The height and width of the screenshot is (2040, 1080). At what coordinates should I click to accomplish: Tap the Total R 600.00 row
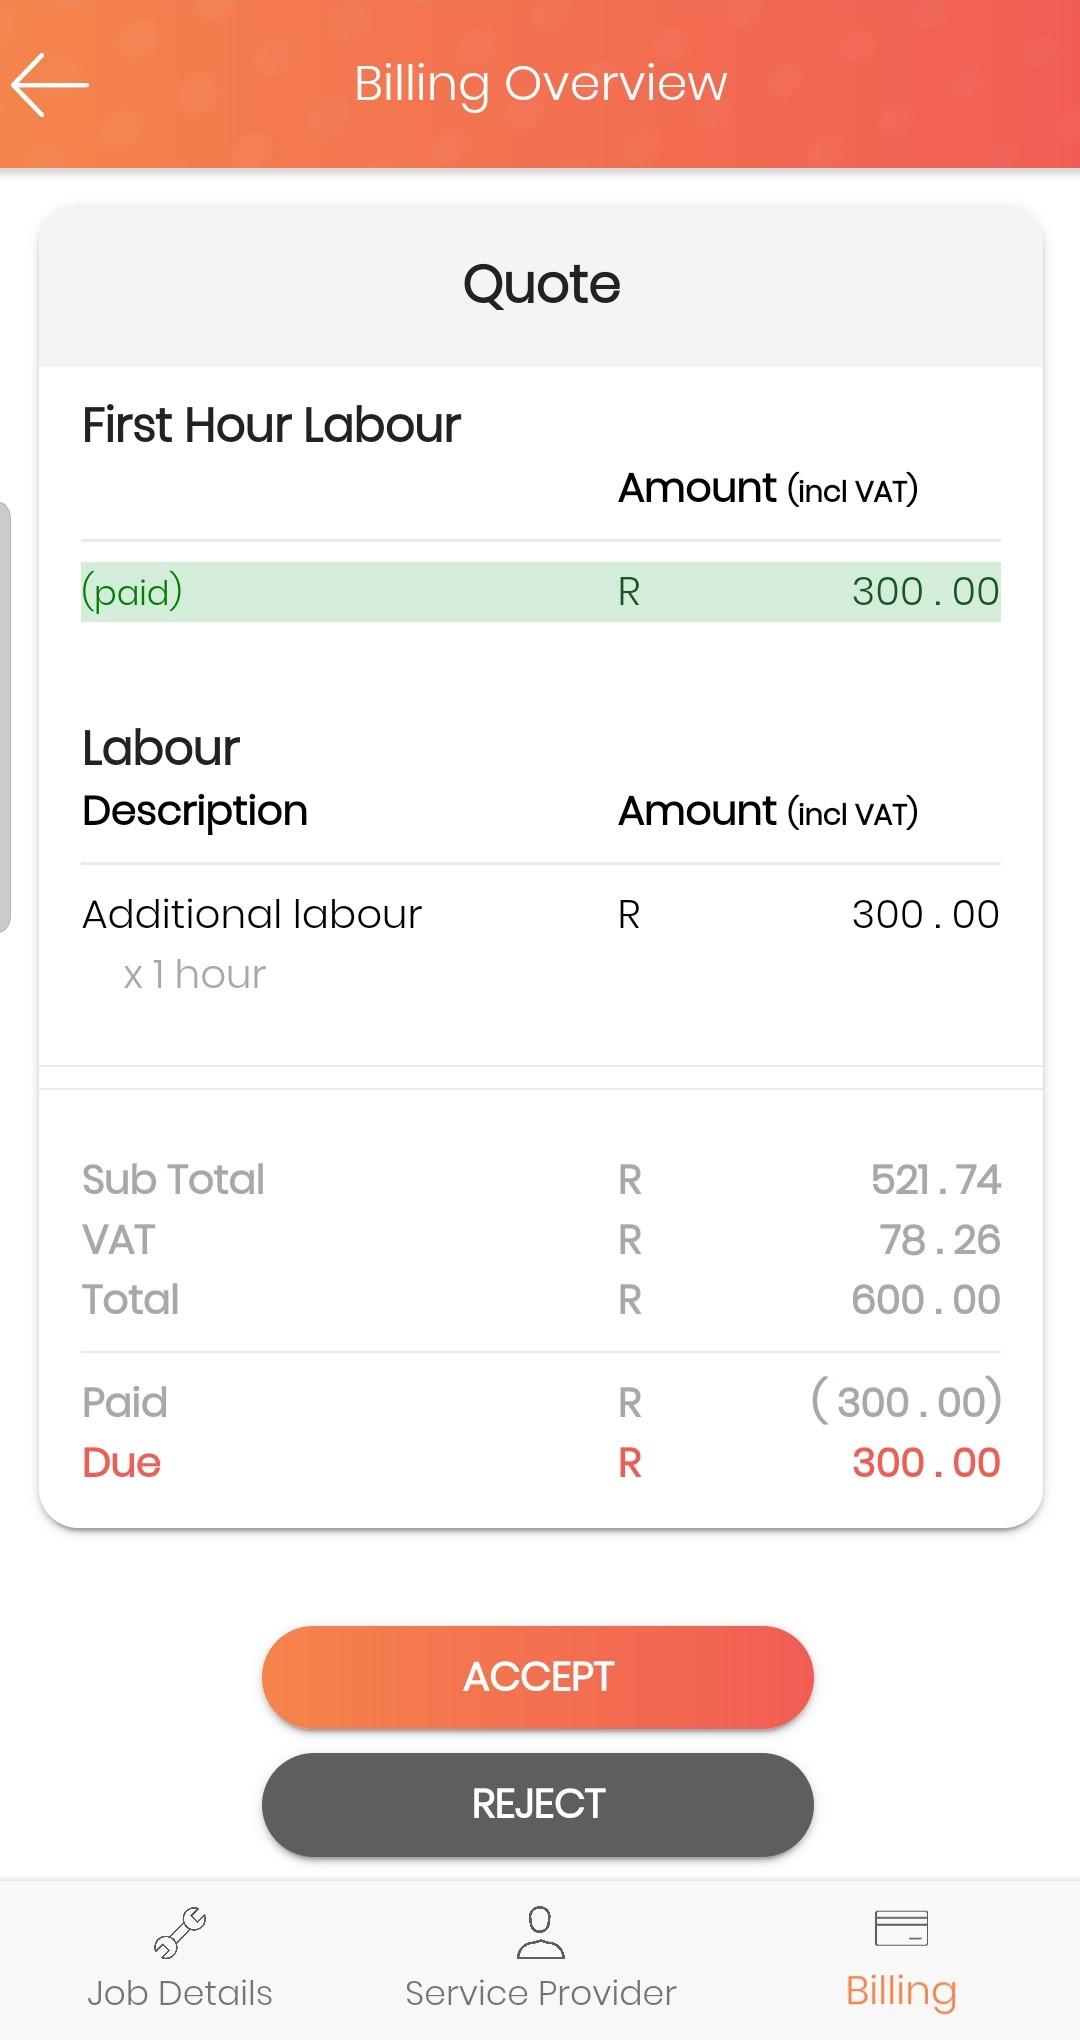point(541,1300)
